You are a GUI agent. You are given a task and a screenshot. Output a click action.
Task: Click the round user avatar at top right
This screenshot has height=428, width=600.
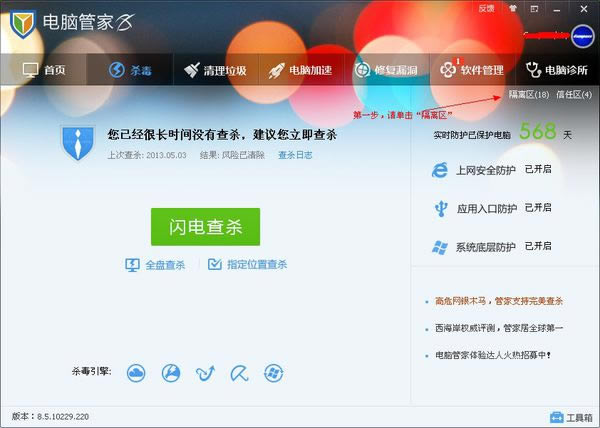coord(582,35)
